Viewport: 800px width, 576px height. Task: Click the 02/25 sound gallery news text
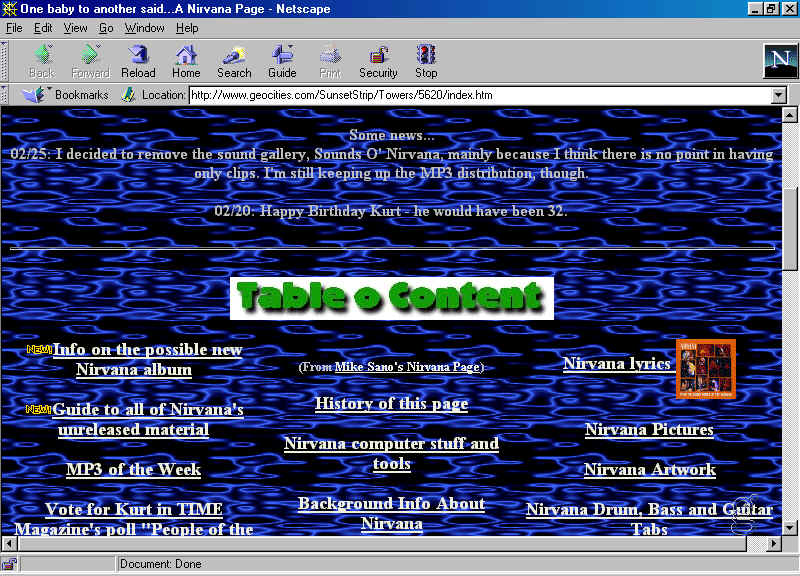[392, 164]
